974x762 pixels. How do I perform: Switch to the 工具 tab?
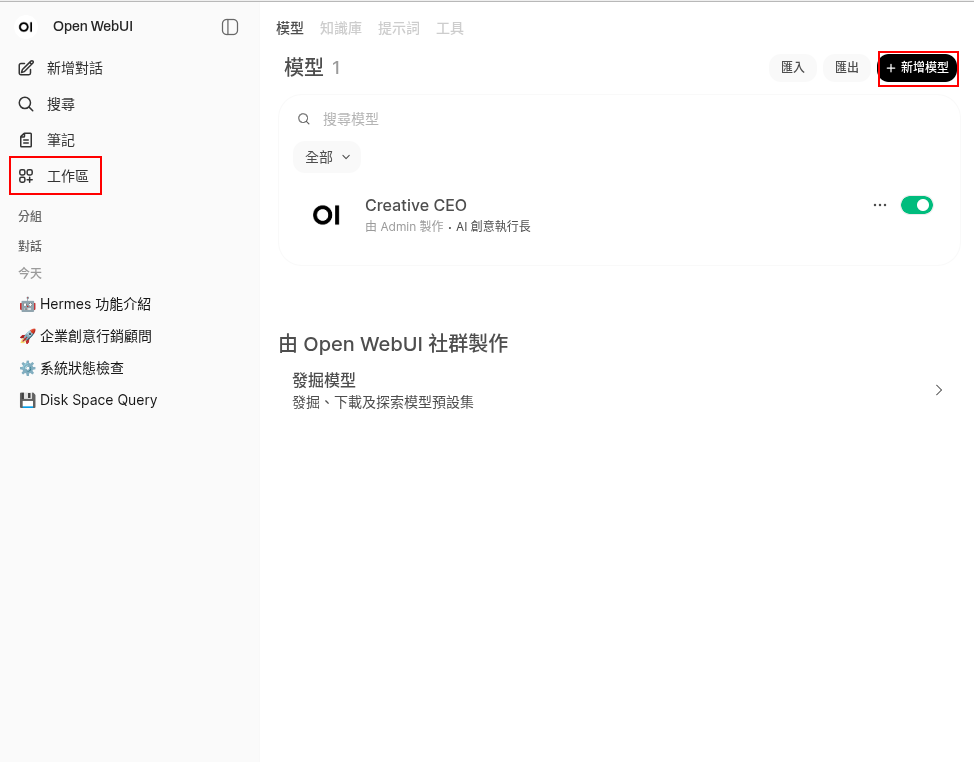click(450, 29)
